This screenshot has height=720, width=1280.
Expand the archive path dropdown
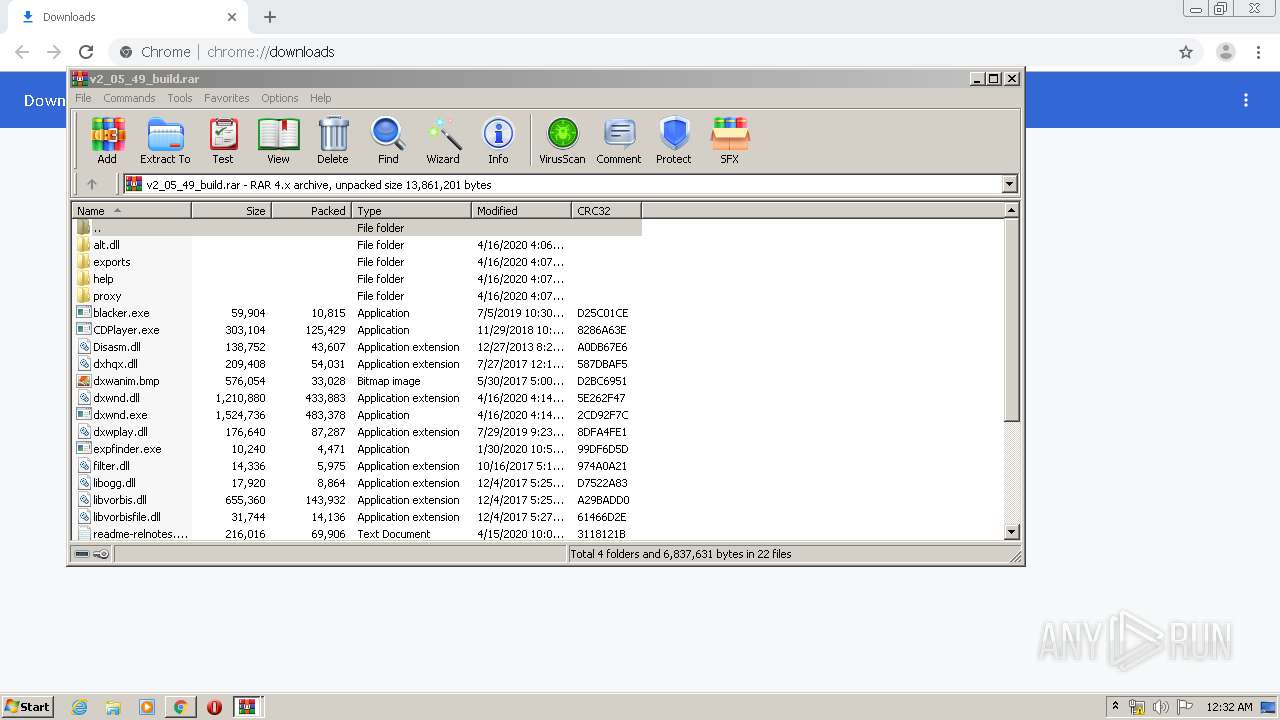pos(1009,184)
